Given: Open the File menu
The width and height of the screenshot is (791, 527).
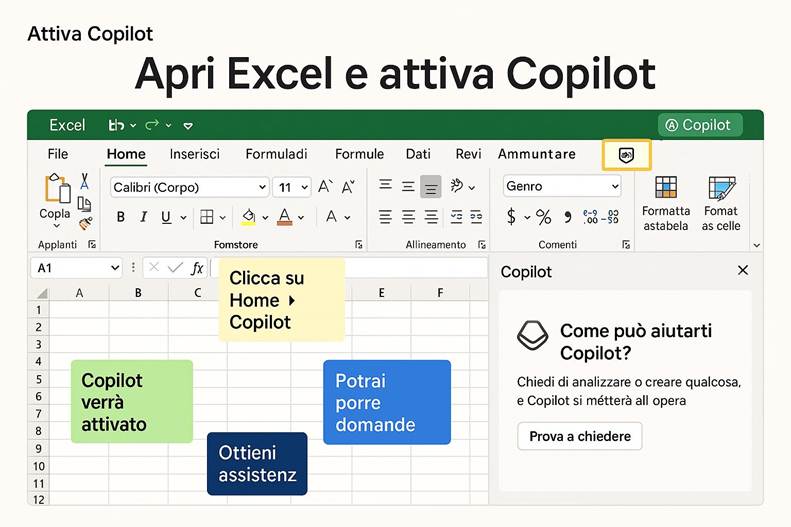Looking at the screenshot, I should click(x=58, y=154).
